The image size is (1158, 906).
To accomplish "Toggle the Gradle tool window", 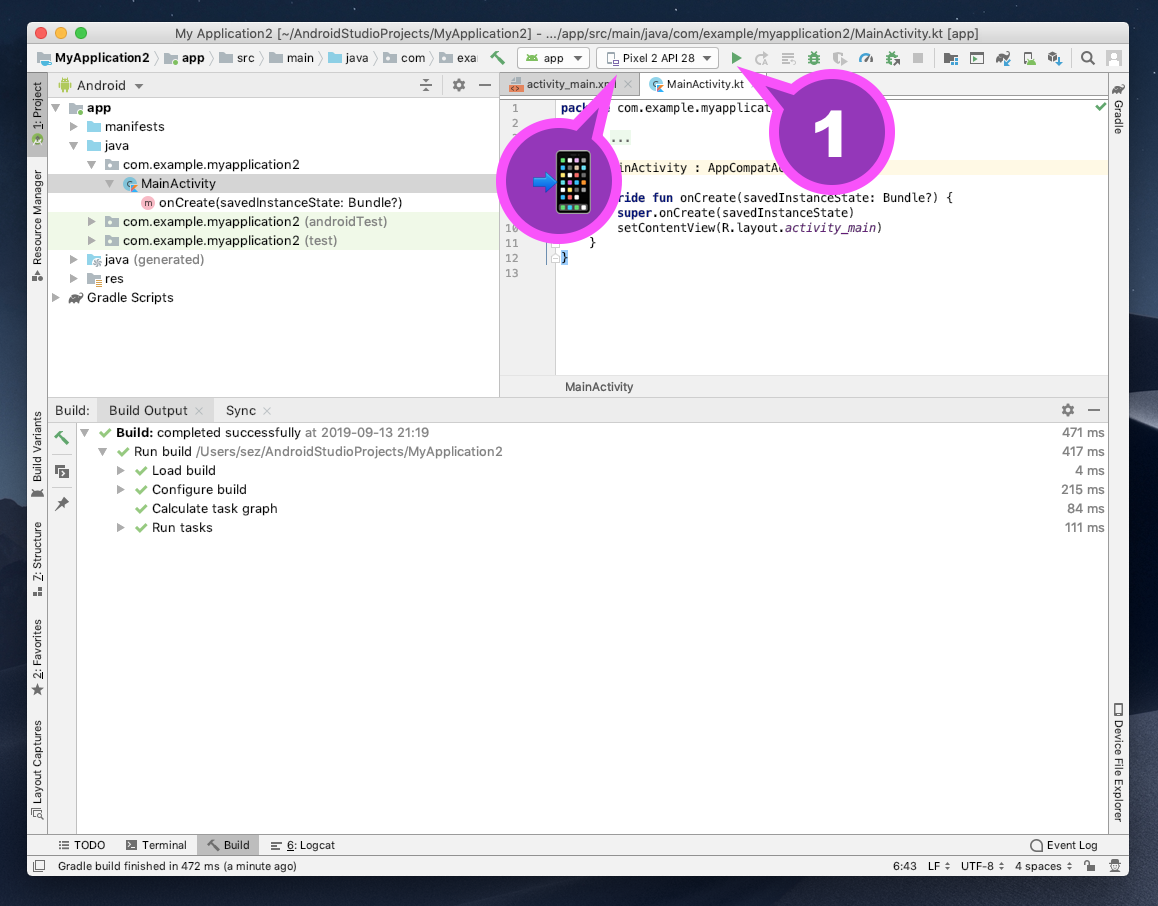I will point(1118,108).
